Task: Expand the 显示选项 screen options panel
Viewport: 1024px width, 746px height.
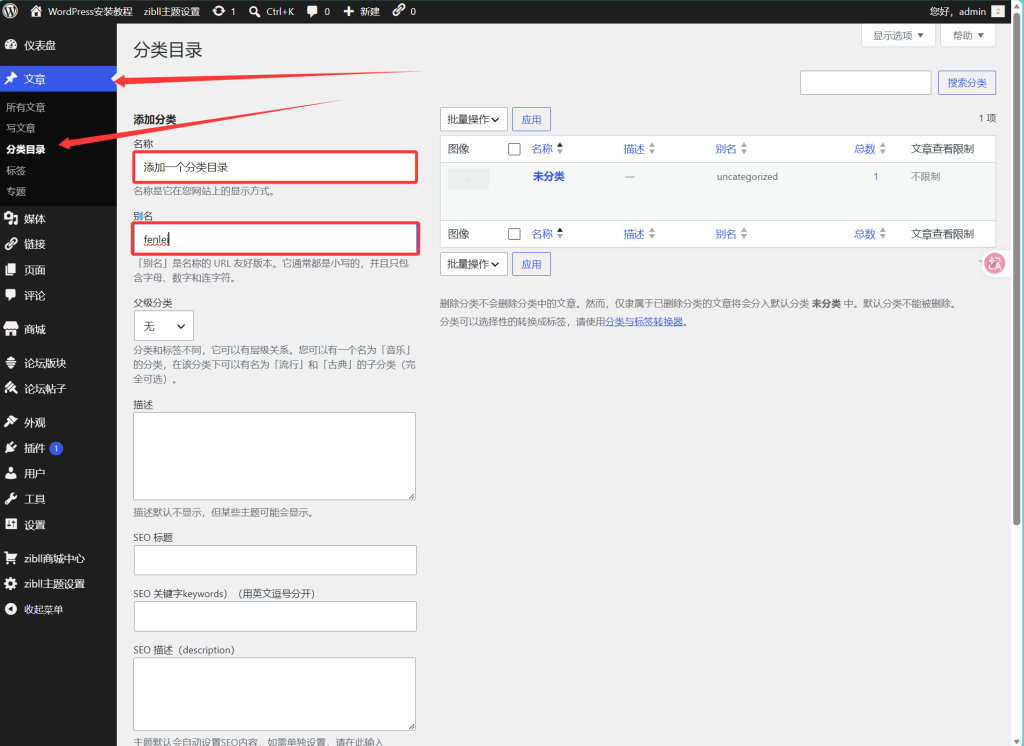Action: 898,35
